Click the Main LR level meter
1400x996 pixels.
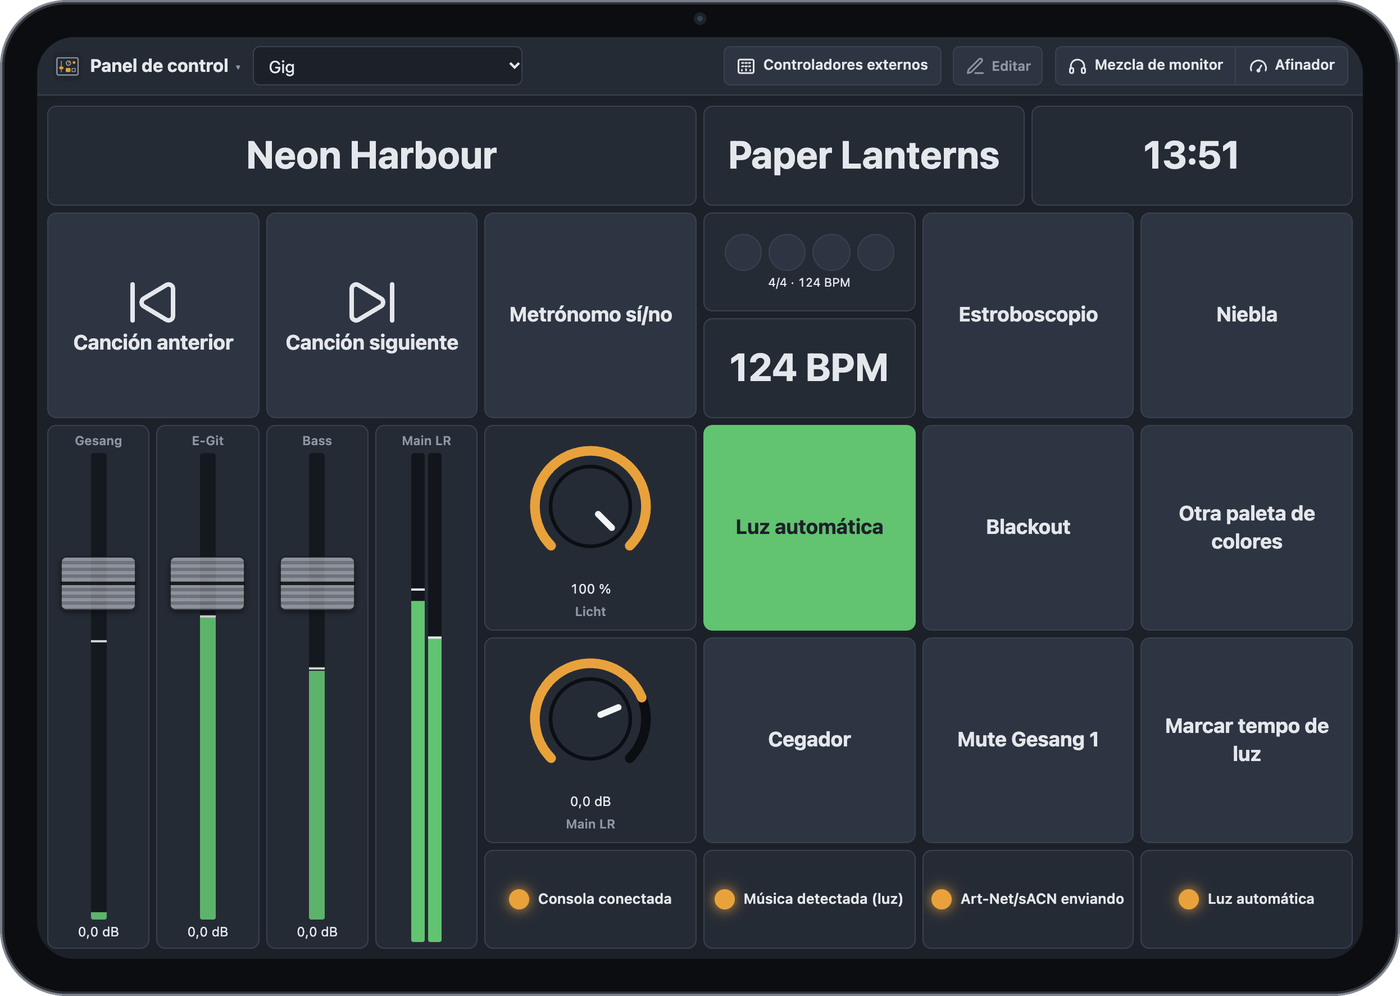(x=426, y=697)
